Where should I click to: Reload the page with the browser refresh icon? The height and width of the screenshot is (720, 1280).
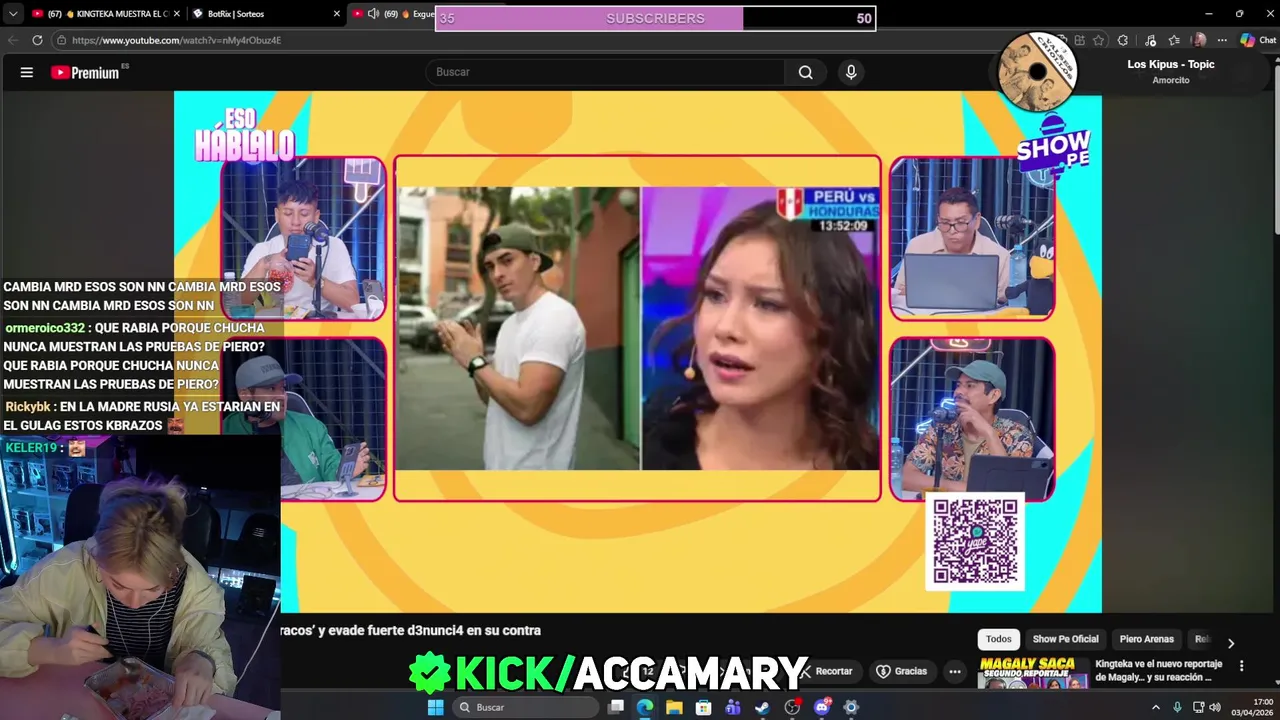tap(37, 40)
